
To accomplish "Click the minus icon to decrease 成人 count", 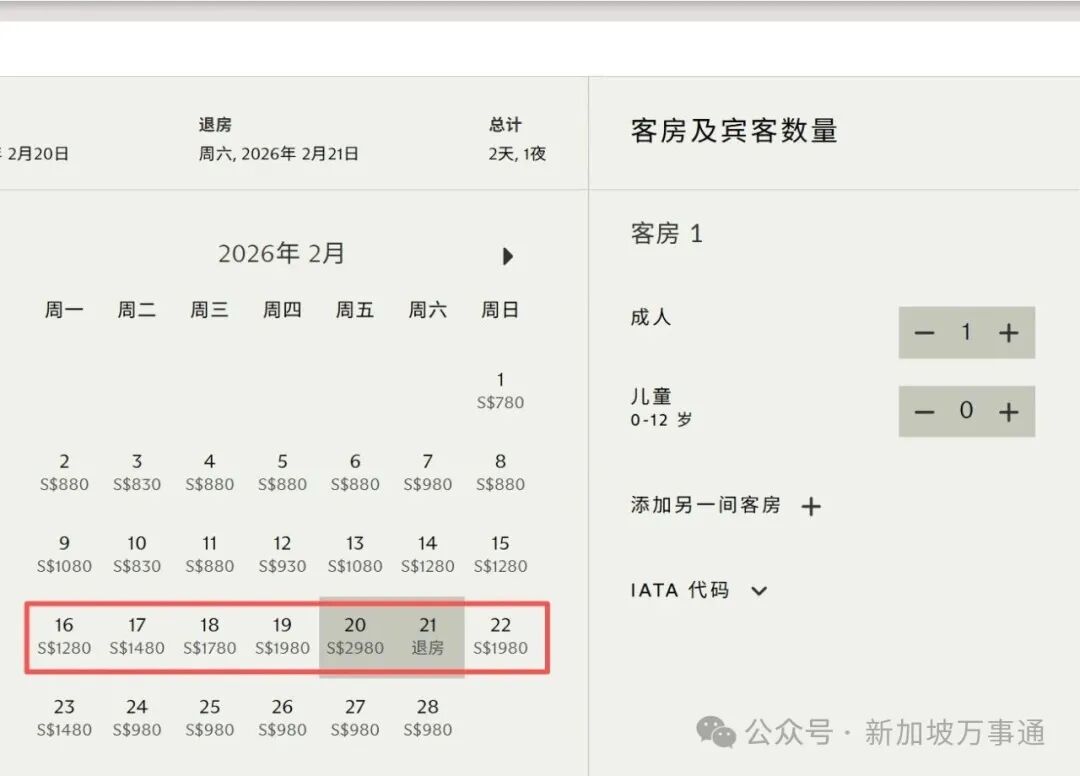I will click(x=924, y=332).
